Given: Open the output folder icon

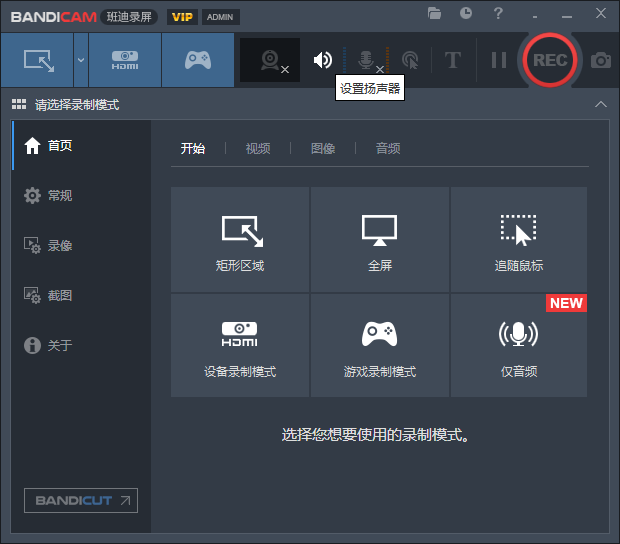Looking at the screenshot, I should click(x=434, y=13).
